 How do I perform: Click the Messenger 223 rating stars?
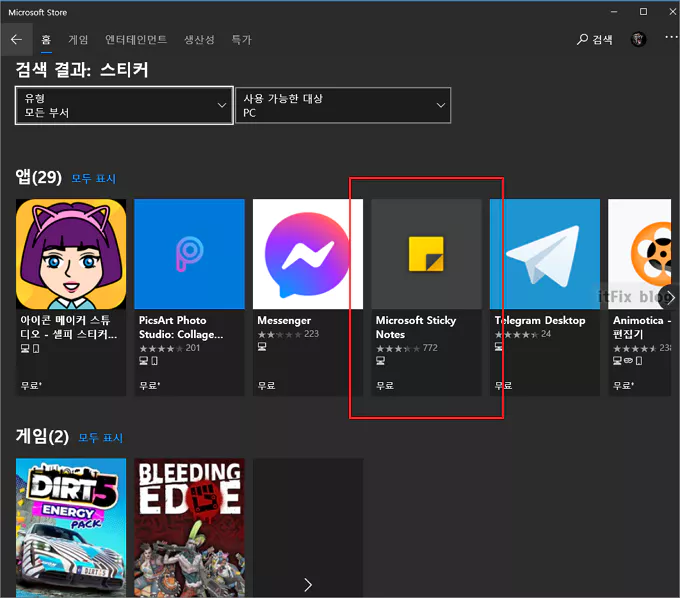[x=288, y=334]
